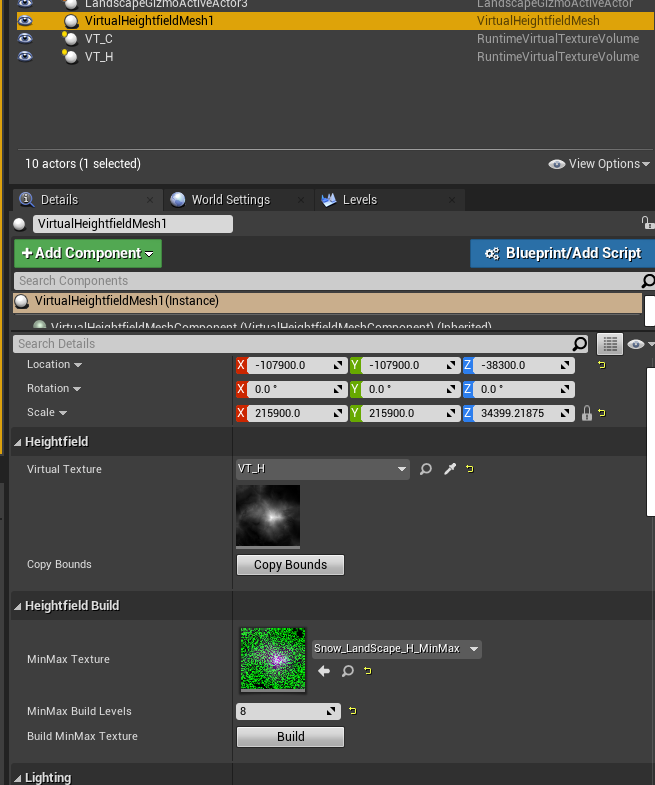The width and height of the screenshot is (655, 785).
Task: Click the scale lock icon
Action: point(587,413)
